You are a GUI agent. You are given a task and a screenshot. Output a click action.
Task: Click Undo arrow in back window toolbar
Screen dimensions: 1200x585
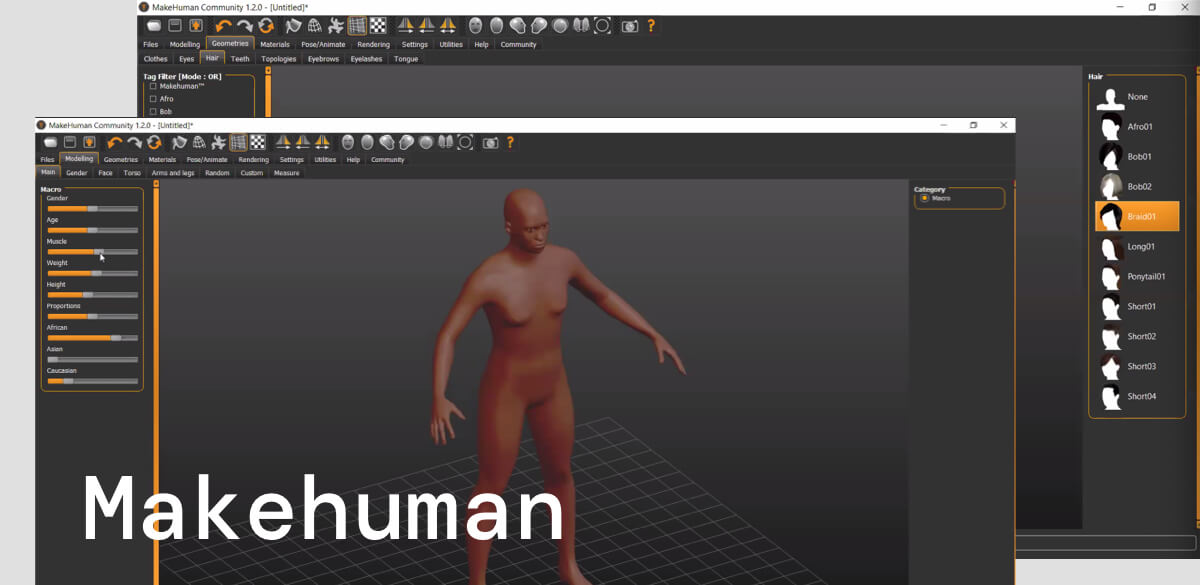(x=223, y=26)
